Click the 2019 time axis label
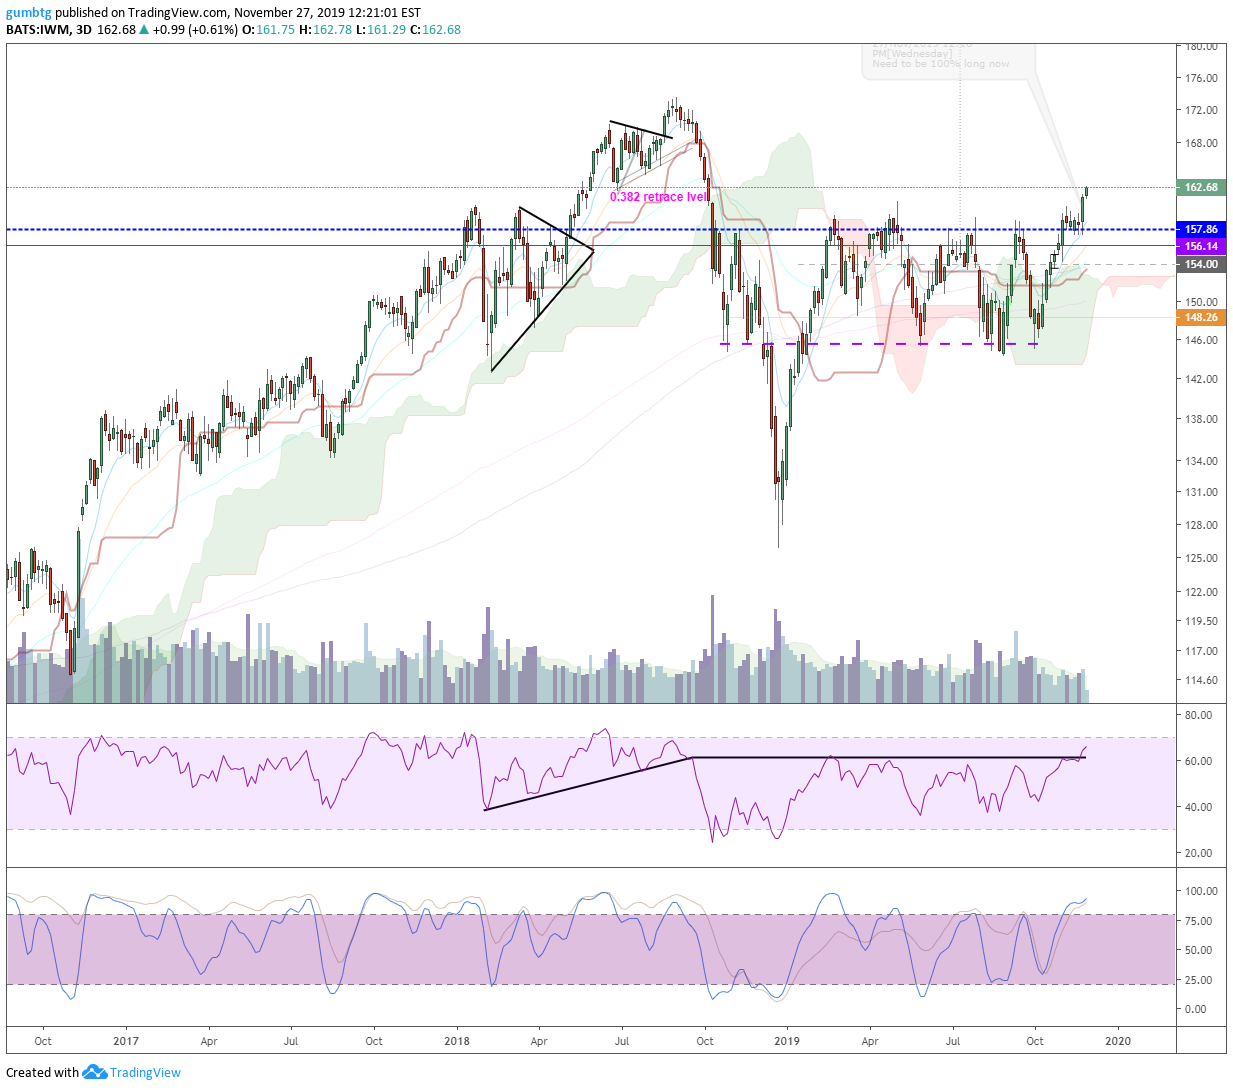 (787, 1041)
